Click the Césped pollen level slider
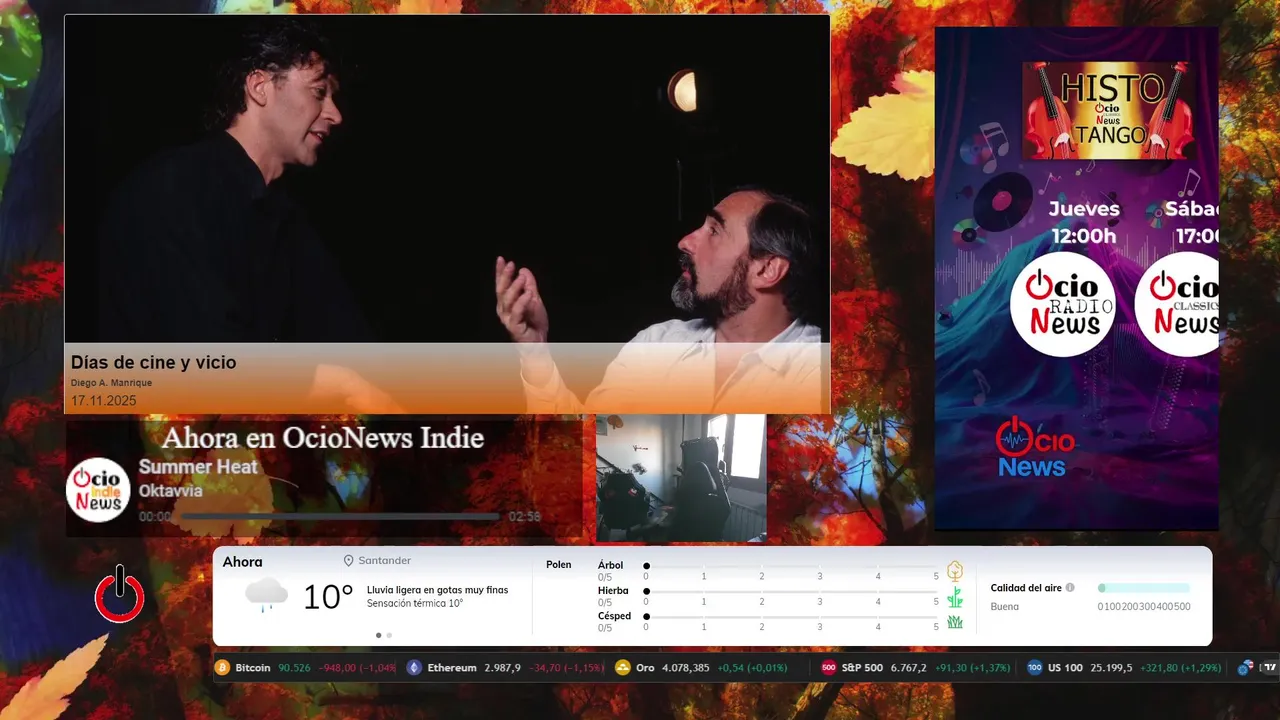Screen dimensions: 1280x720 click(x=791, y=617)
